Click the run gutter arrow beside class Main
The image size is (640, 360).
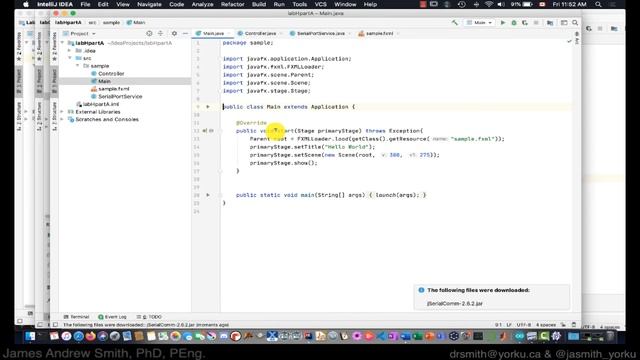[x=208, y=107]
